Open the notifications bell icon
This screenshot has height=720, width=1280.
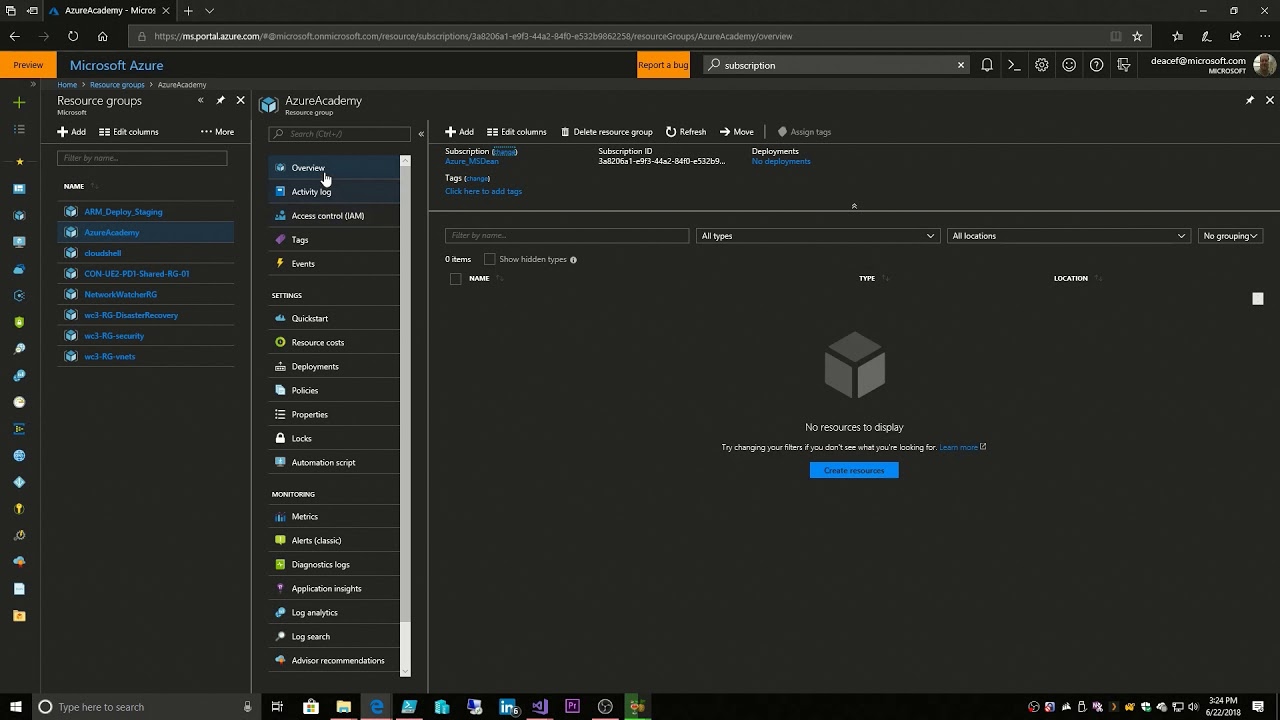[987, 65]
